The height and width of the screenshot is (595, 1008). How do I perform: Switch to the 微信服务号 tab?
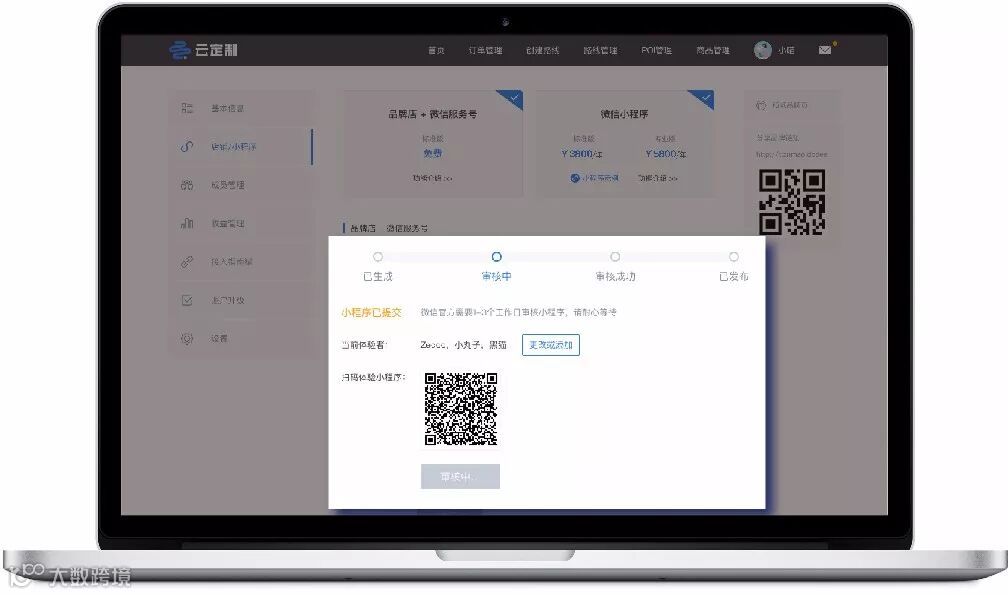[x=407, y=228]
